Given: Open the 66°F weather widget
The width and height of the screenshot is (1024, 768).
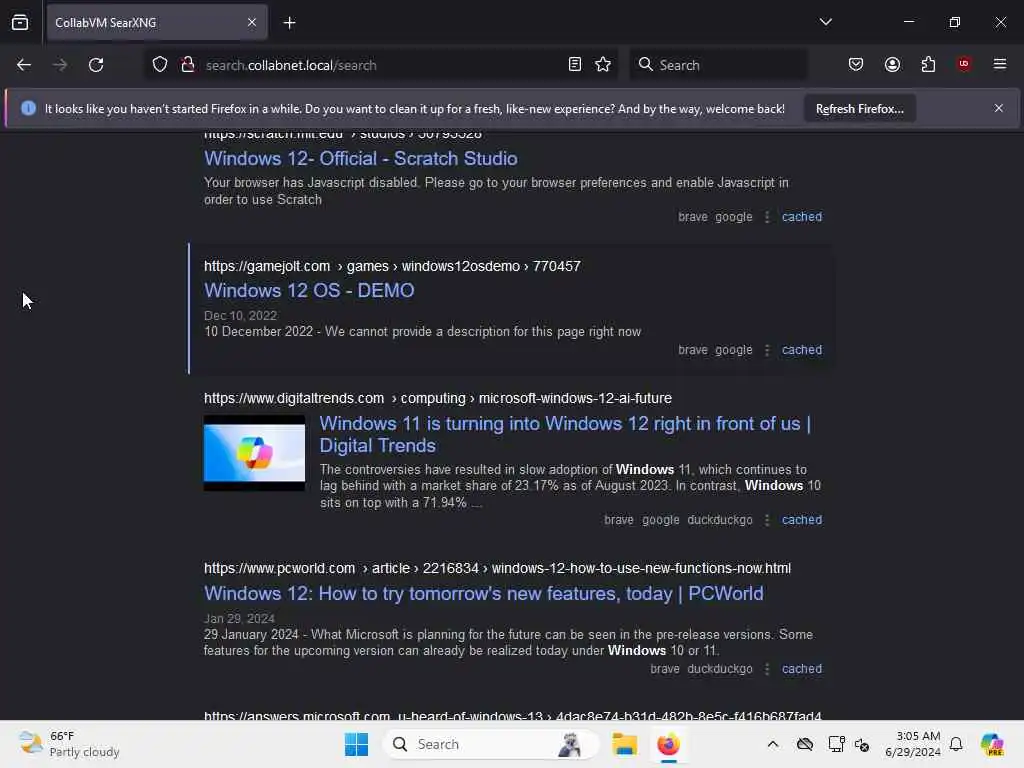Looking at the screenshot, I should point(69,744).
